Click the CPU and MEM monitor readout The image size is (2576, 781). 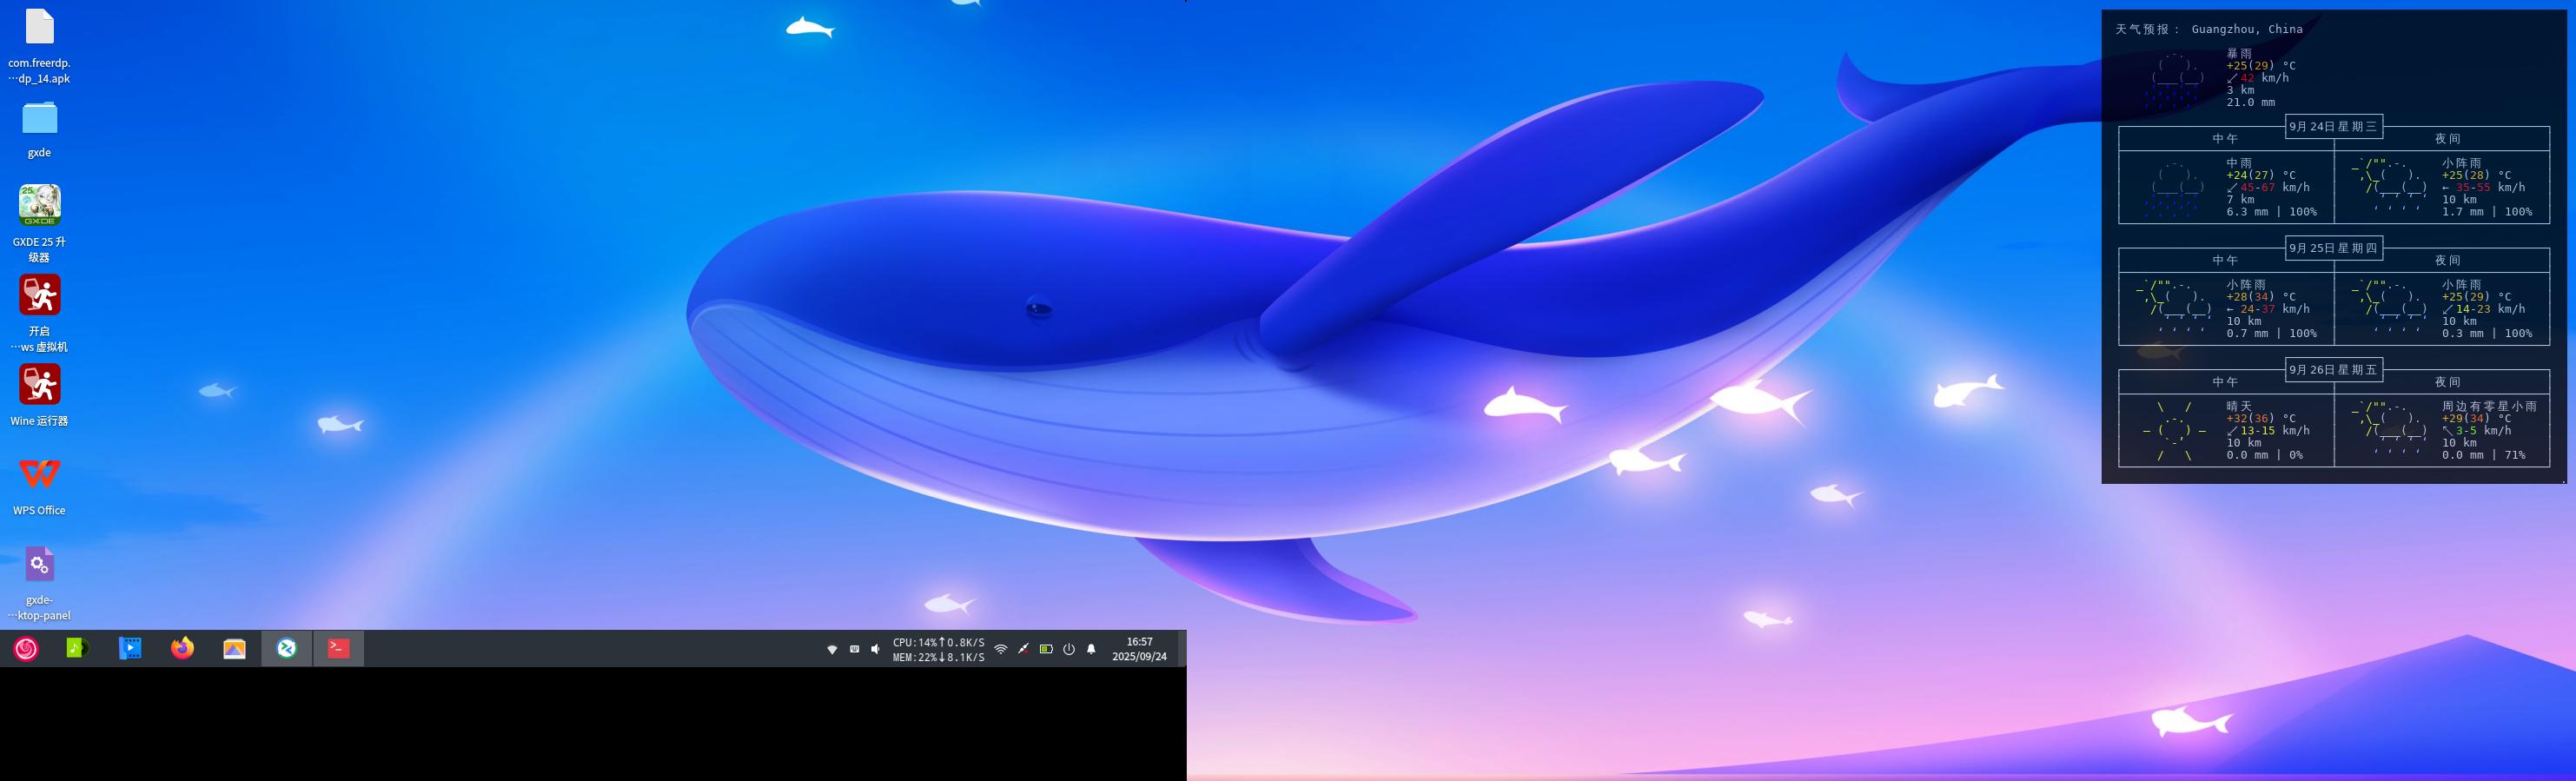pos(938,650)
